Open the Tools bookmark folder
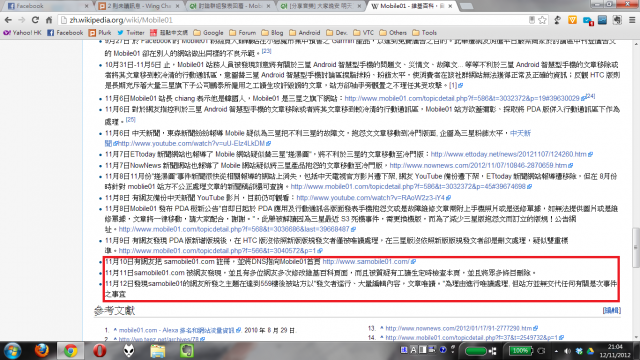640x360 pixels. click(424, 33)
